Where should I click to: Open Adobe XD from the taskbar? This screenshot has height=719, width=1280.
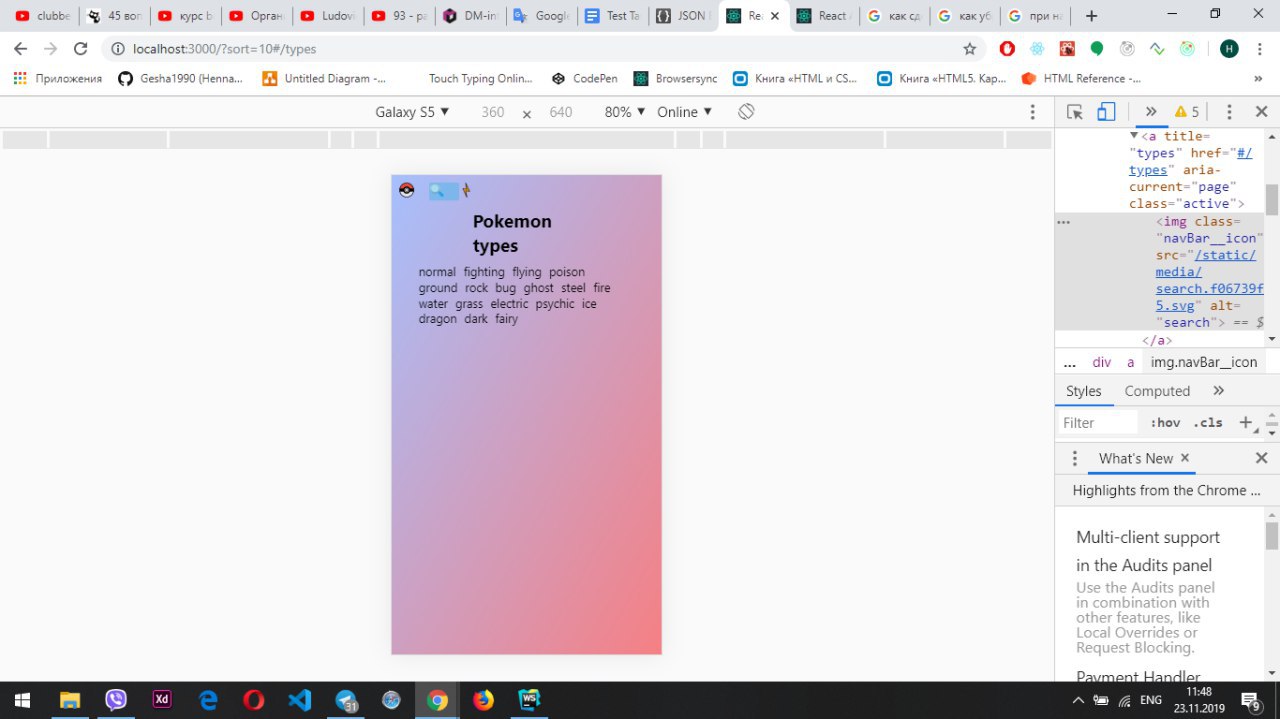161,700
